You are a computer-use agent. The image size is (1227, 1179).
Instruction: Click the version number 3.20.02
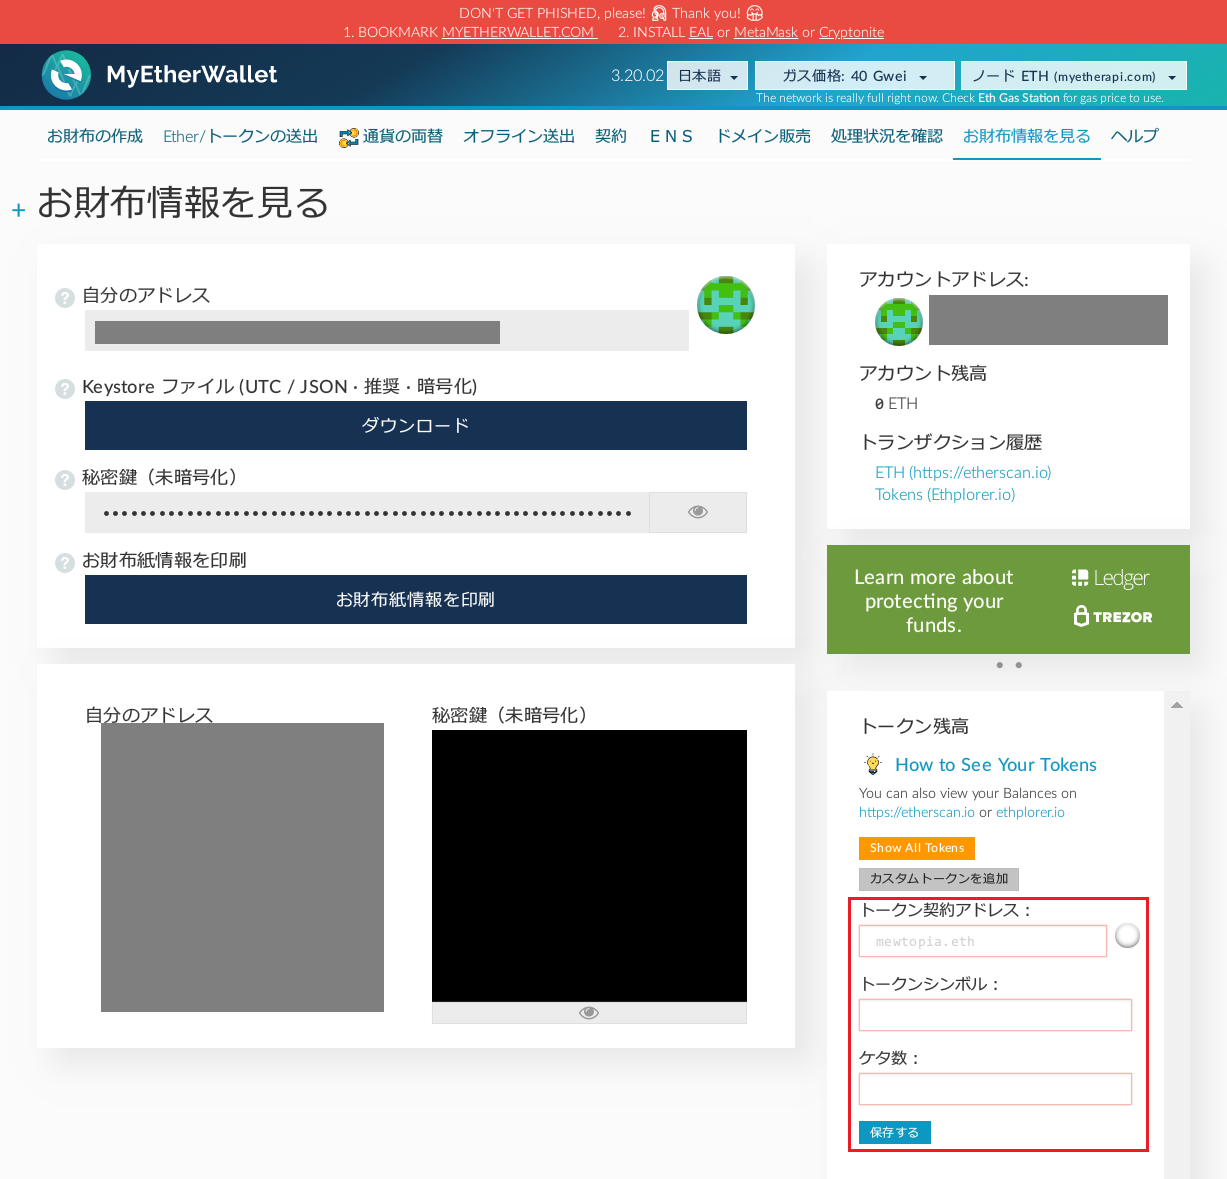637,75
